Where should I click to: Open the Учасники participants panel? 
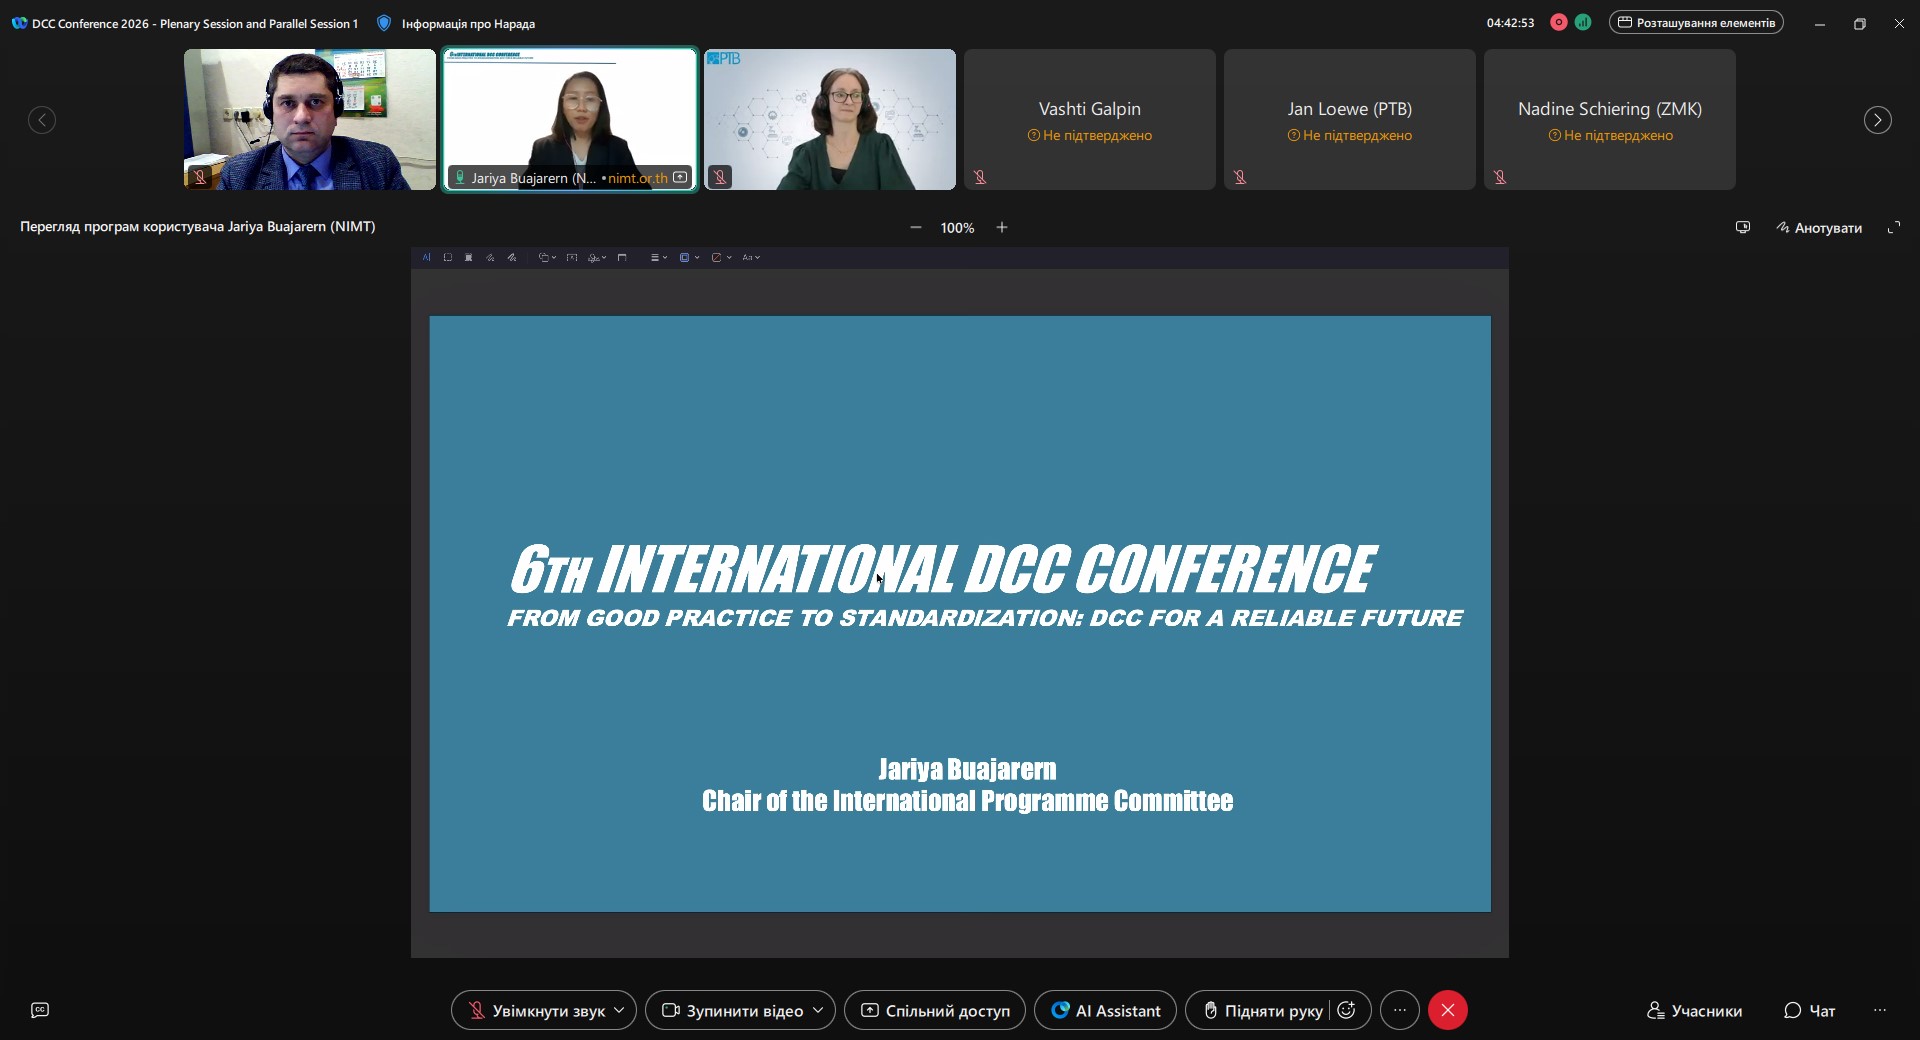(x=1694, y=1010)
